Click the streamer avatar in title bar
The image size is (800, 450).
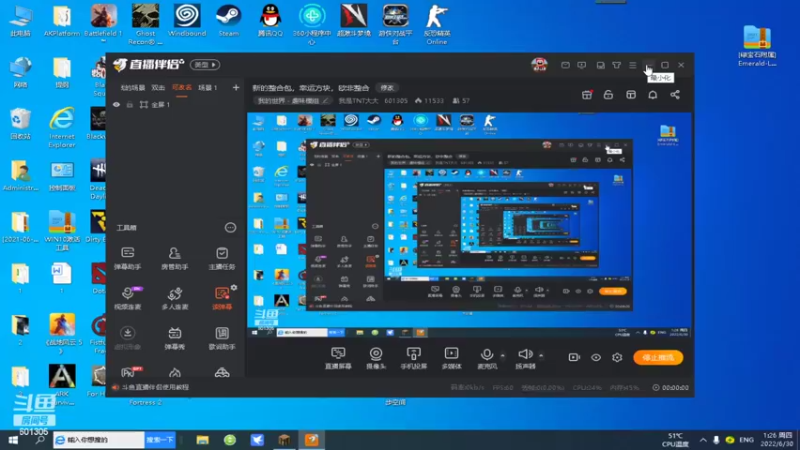point(539,65)
